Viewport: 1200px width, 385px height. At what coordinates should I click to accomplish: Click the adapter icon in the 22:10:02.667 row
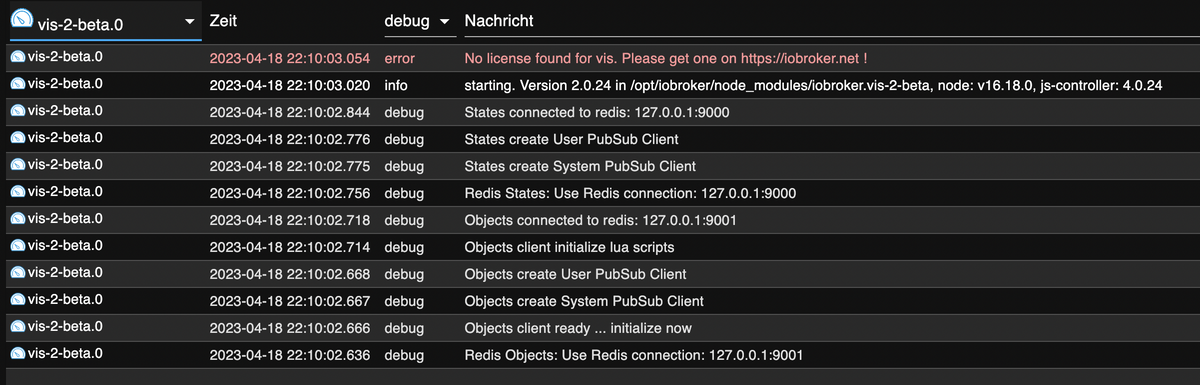(x=17, y=300)
